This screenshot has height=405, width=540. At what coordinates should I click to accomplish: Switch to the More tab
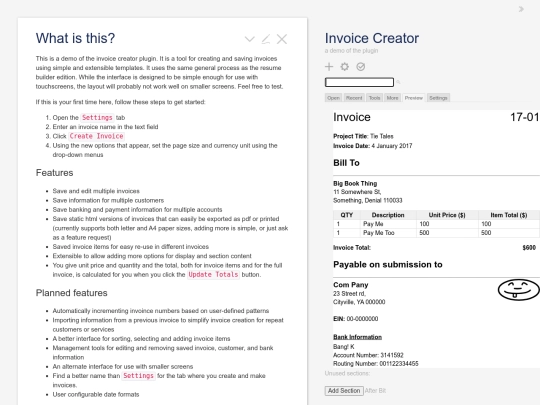point(392,98)
